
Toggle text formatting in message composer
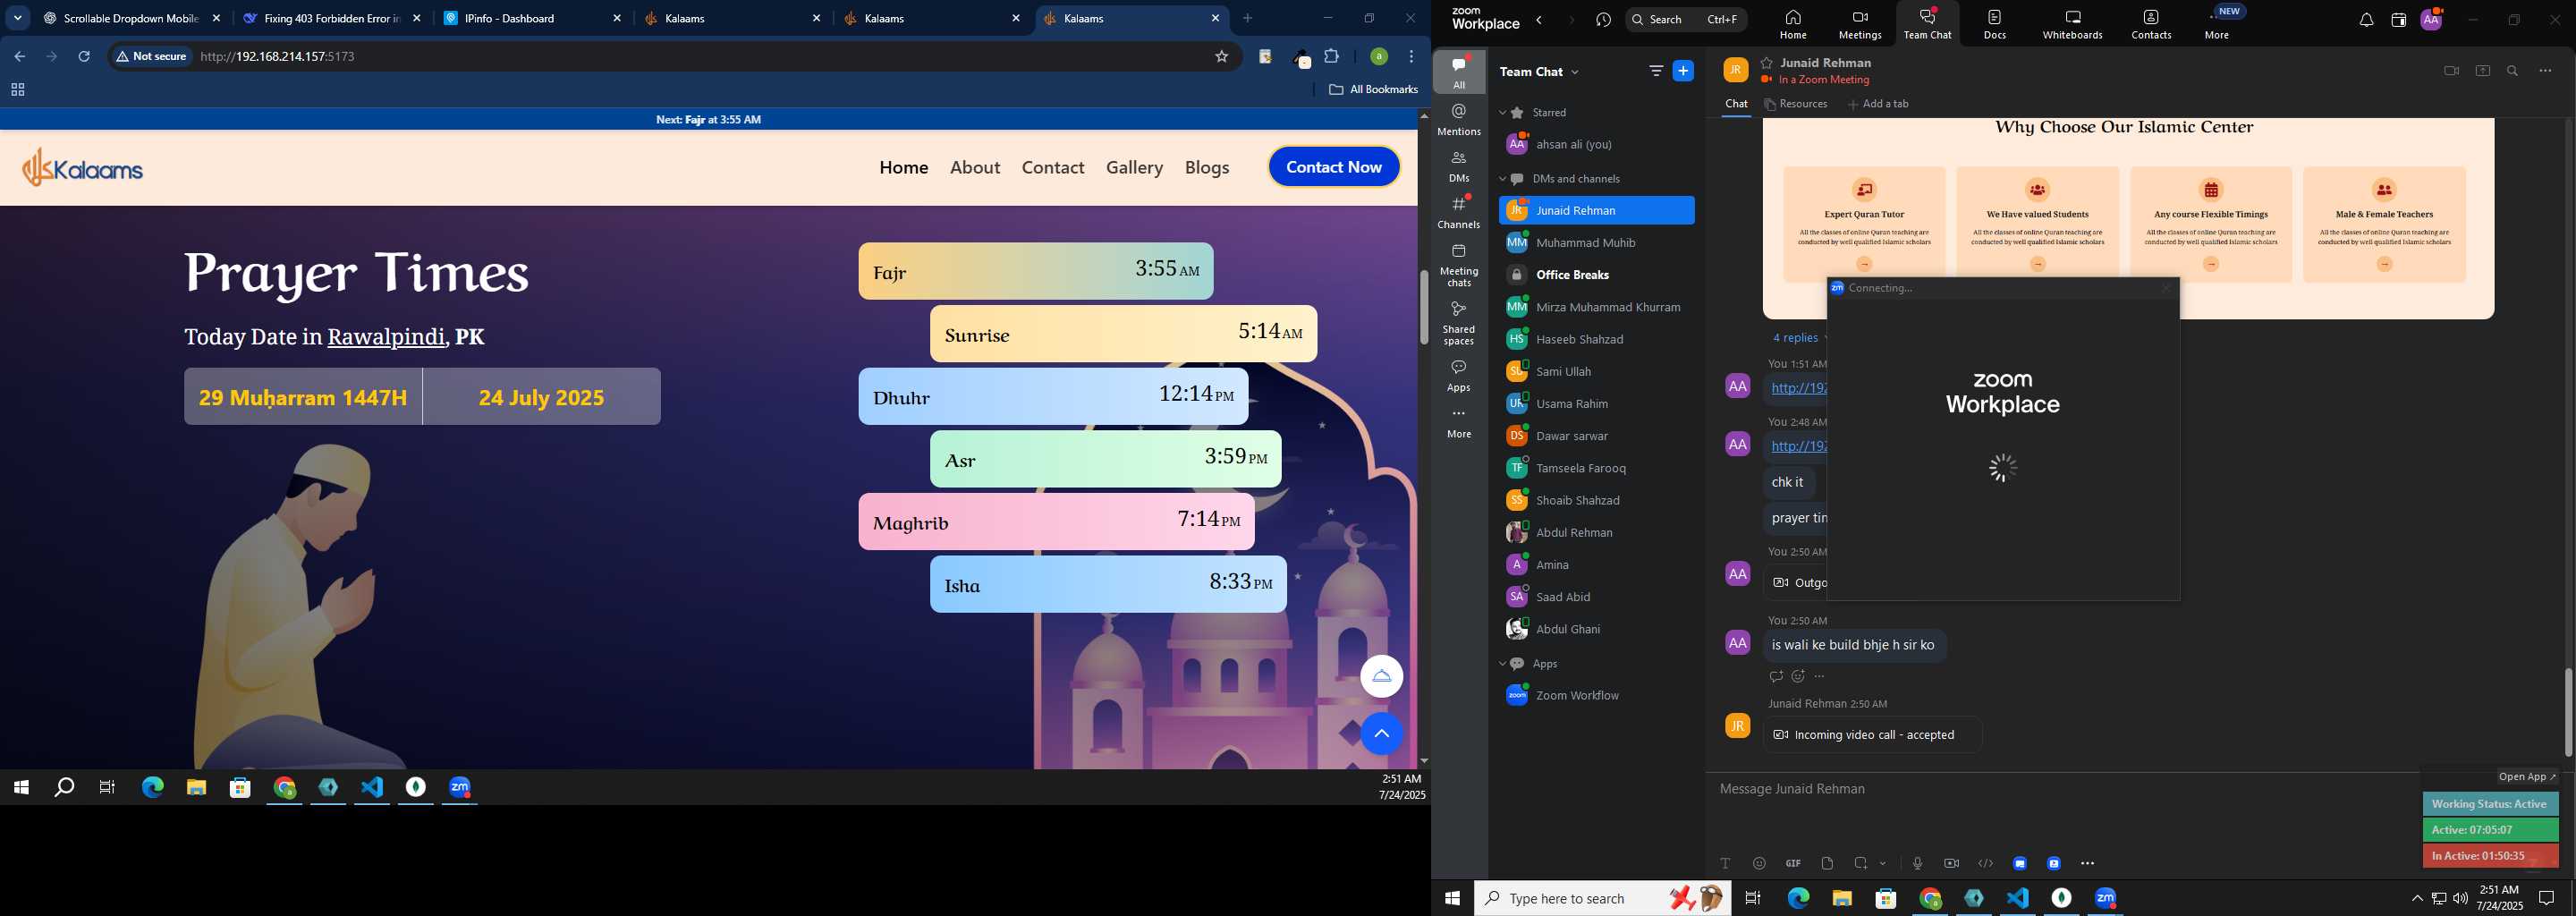1725,863
